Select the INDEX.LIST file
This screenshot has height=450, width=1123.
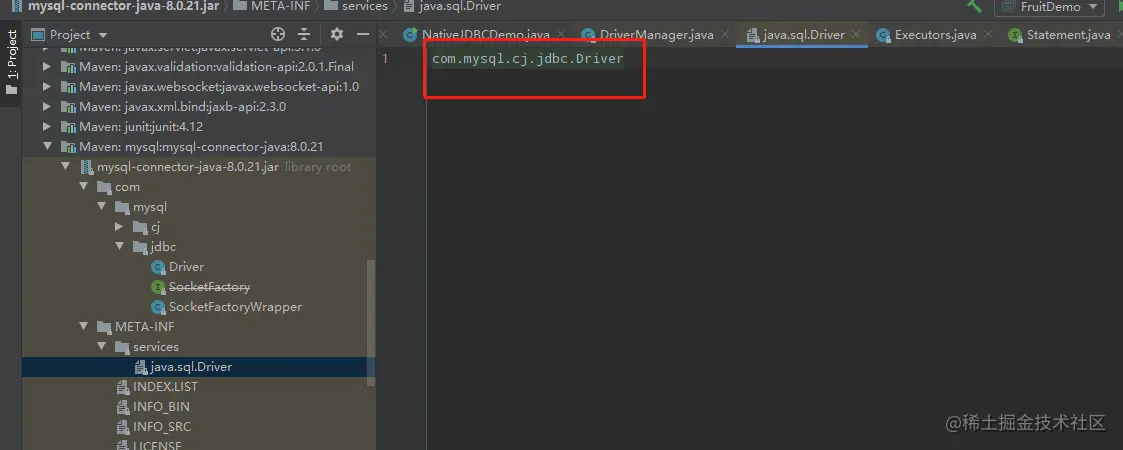[x=165, y=387]
